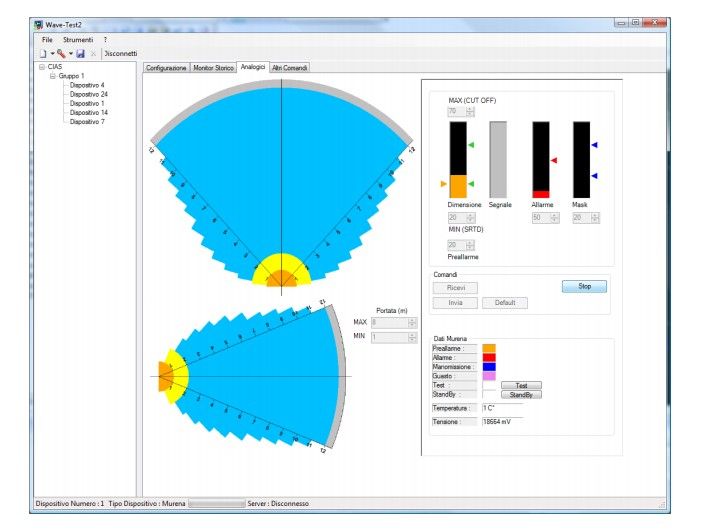This screenshot has height=531, width=703.
Task: Click the greyed-out delete X toolbar icon
Action: pos(93,54)
